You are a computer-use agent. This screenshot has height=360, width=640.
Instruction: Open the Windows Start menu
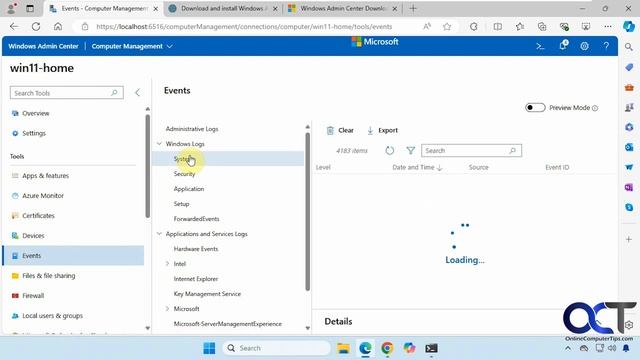tap(209, 348)
